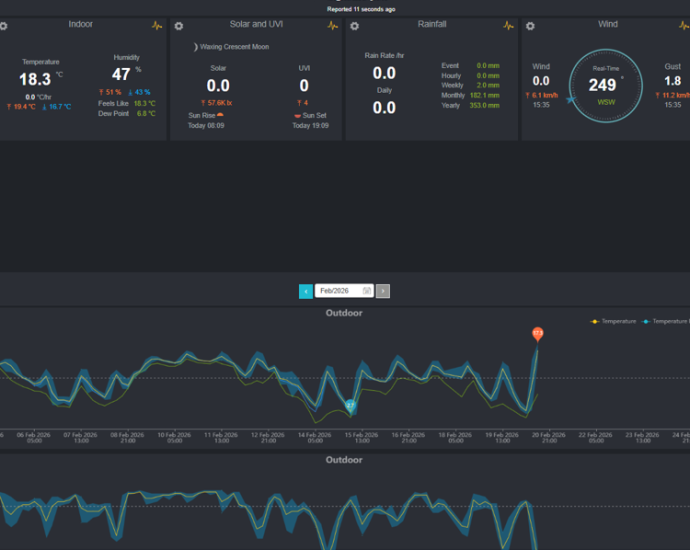Click the Rainfall panel title
The image size is (690, 550).
click(432, 24)
